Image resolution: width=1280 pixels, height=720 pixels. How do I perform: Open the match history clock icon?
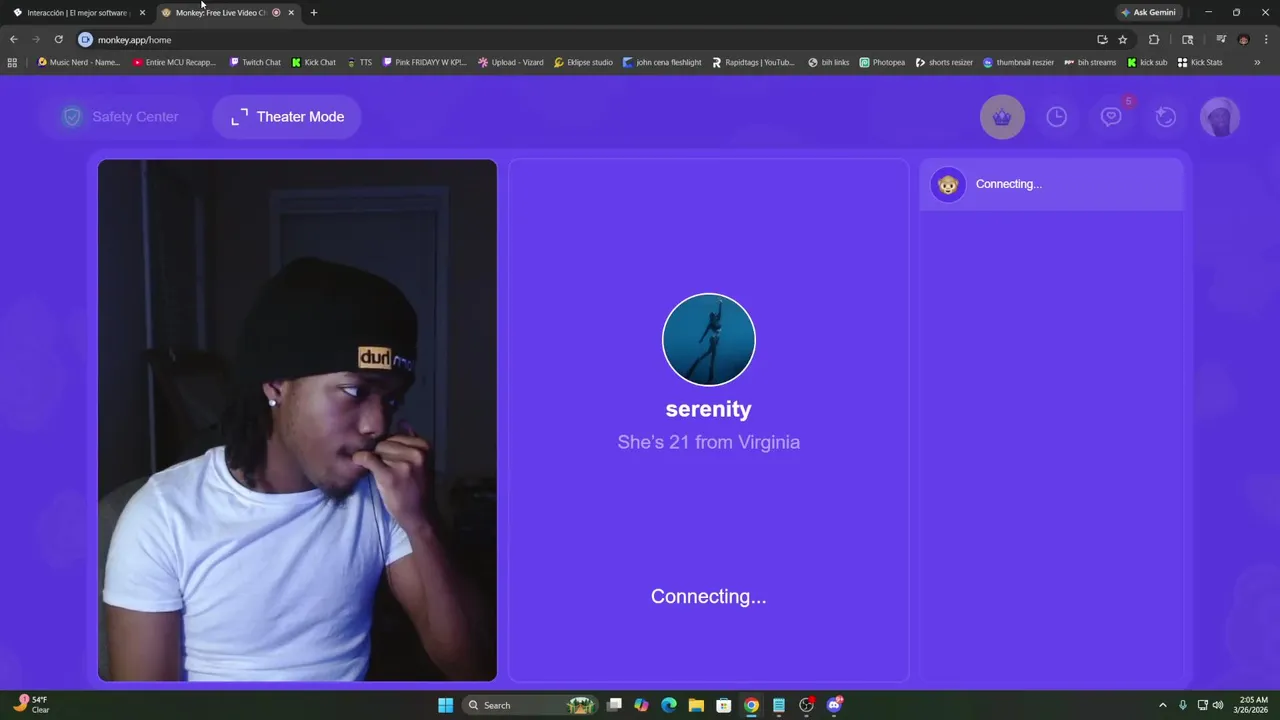[1056, 117]
